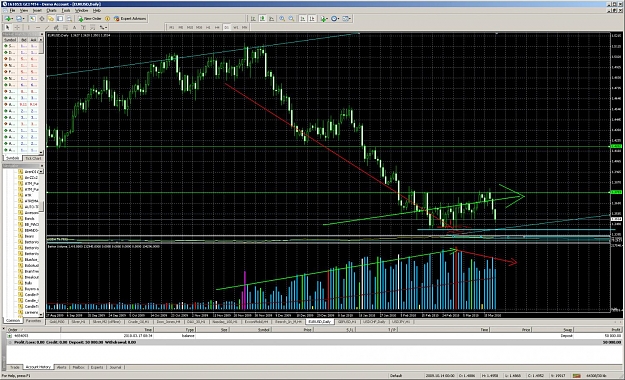Select the balance row in Account History
Viewport: 625px width, 380px height.
pyautogui.click(x=314, y=336)
